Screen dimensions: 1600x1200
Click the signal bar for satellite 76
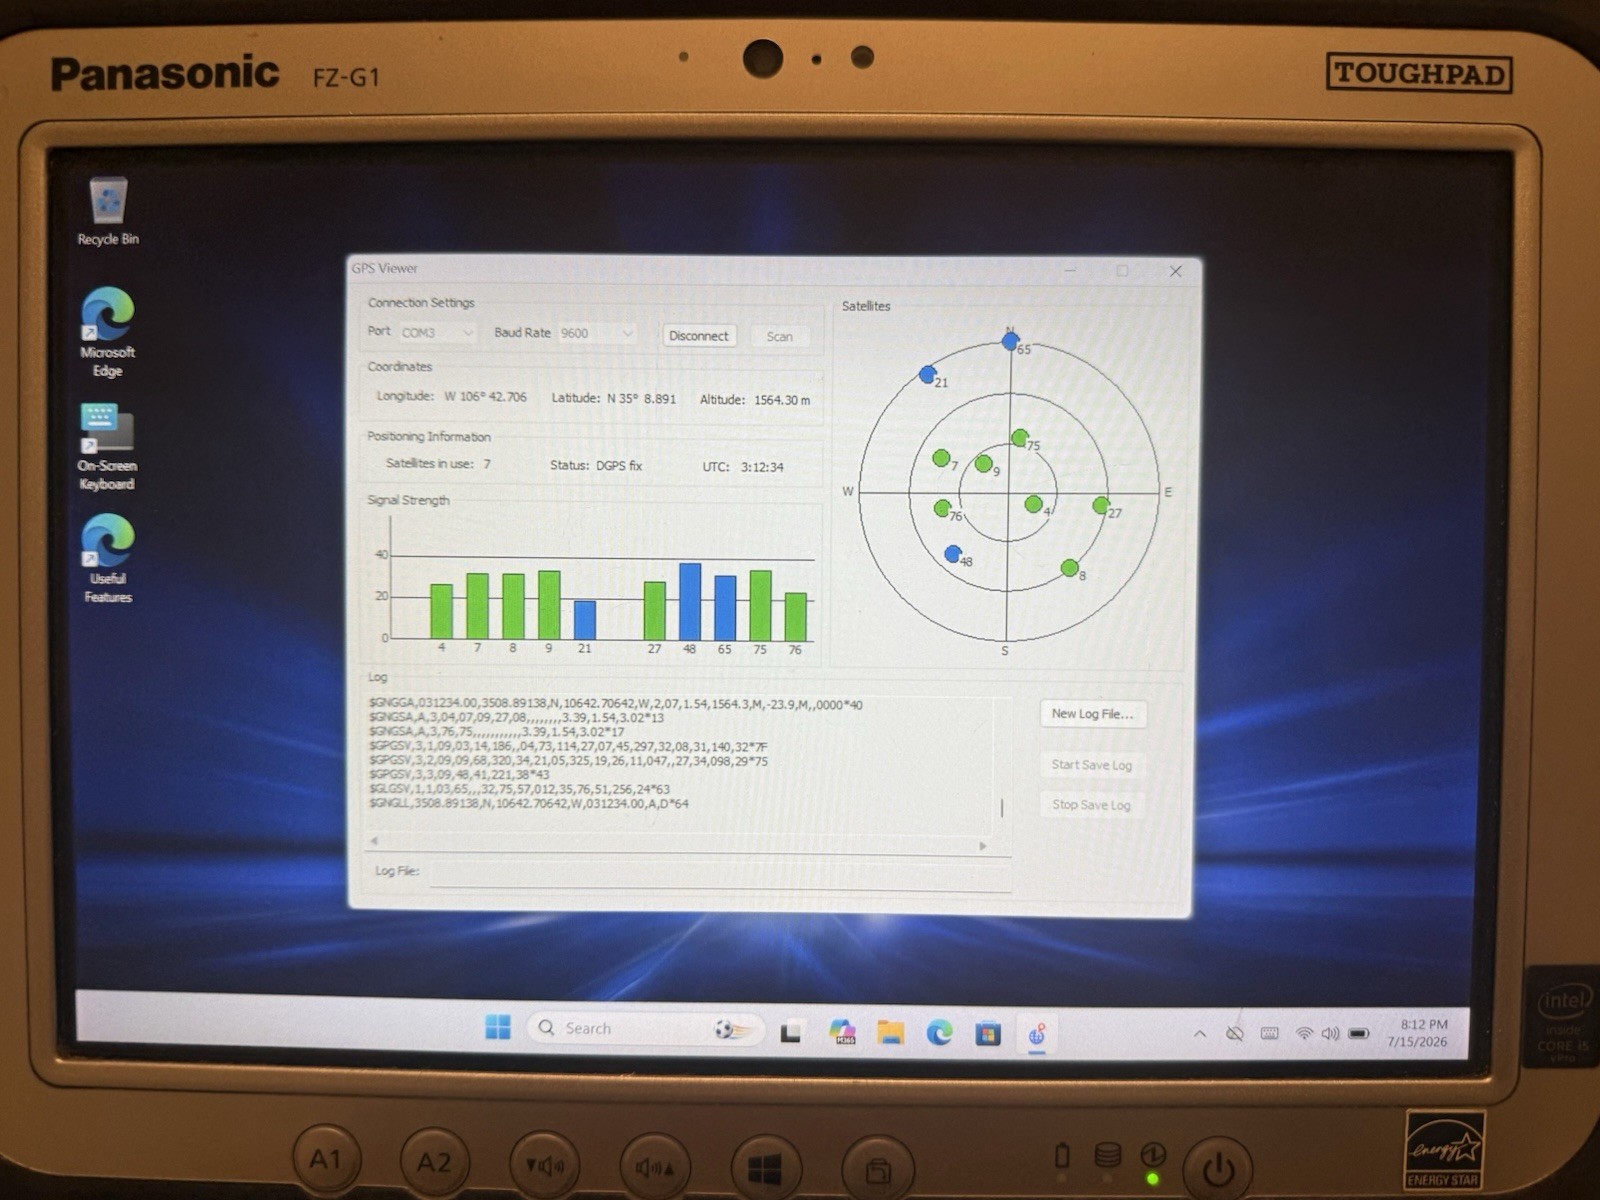click(x=796, y=618)
